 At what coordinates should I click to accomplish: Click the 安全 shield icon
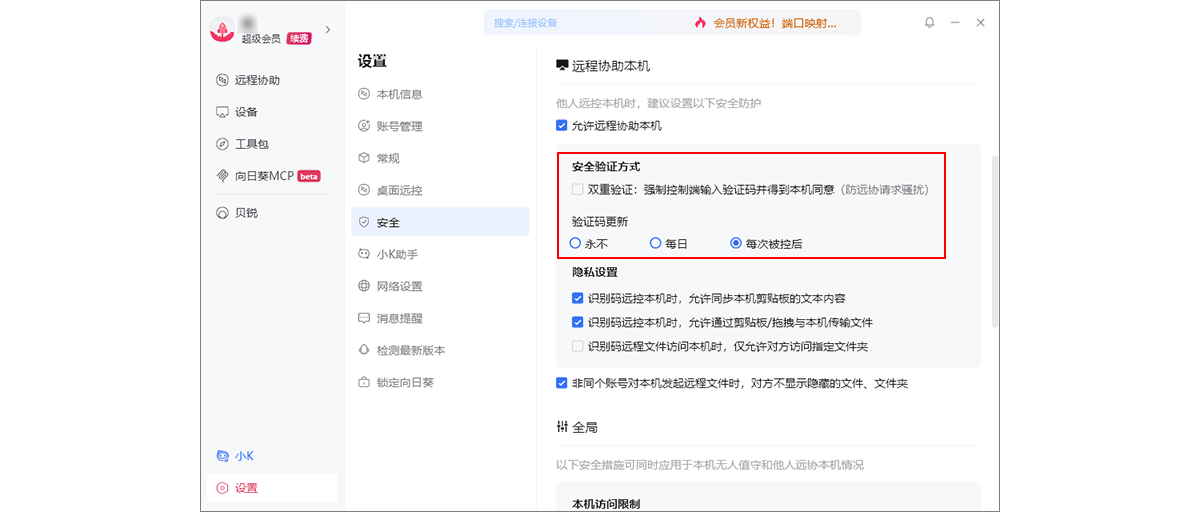click(364, 222)
